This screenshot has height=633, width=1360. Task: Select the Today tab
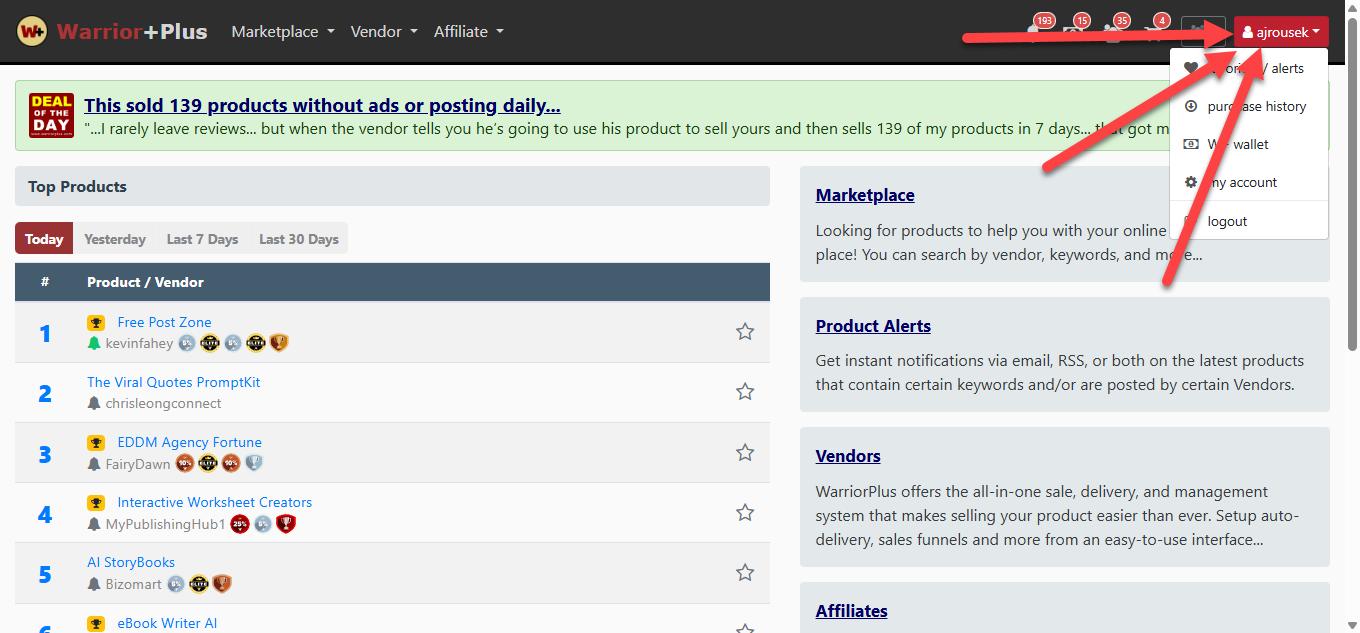click(x=44, y=239)
